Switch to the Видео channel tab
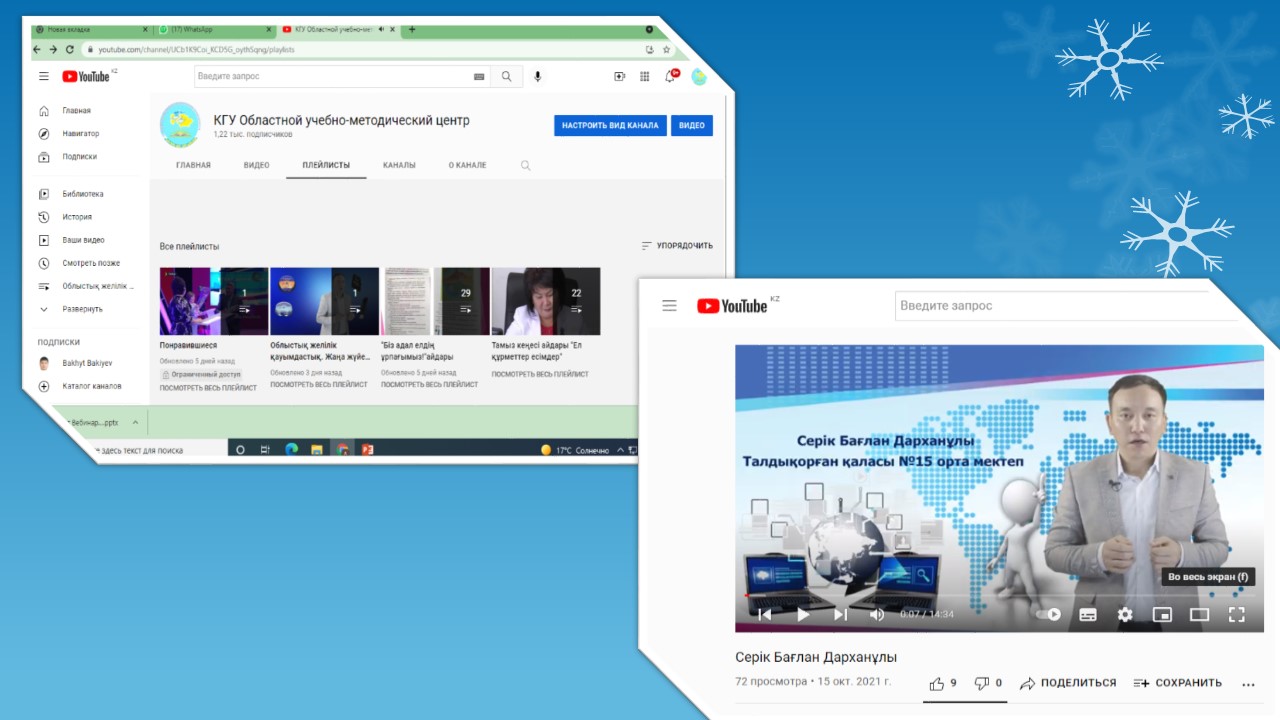Viewport: 1280px width, 720px height. [x=256, y=165]
